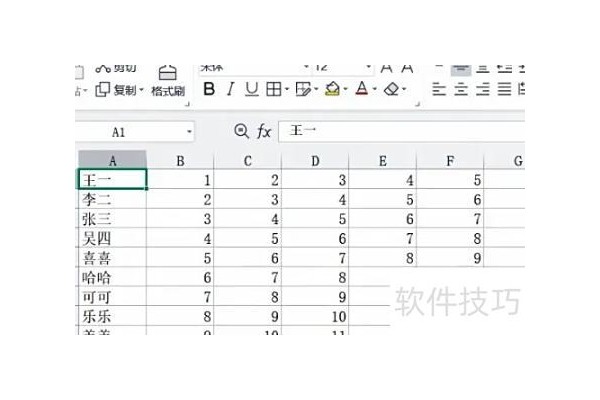
Task: Click column F value 5 in 王一 row
Action: click(x=450, y=179)
